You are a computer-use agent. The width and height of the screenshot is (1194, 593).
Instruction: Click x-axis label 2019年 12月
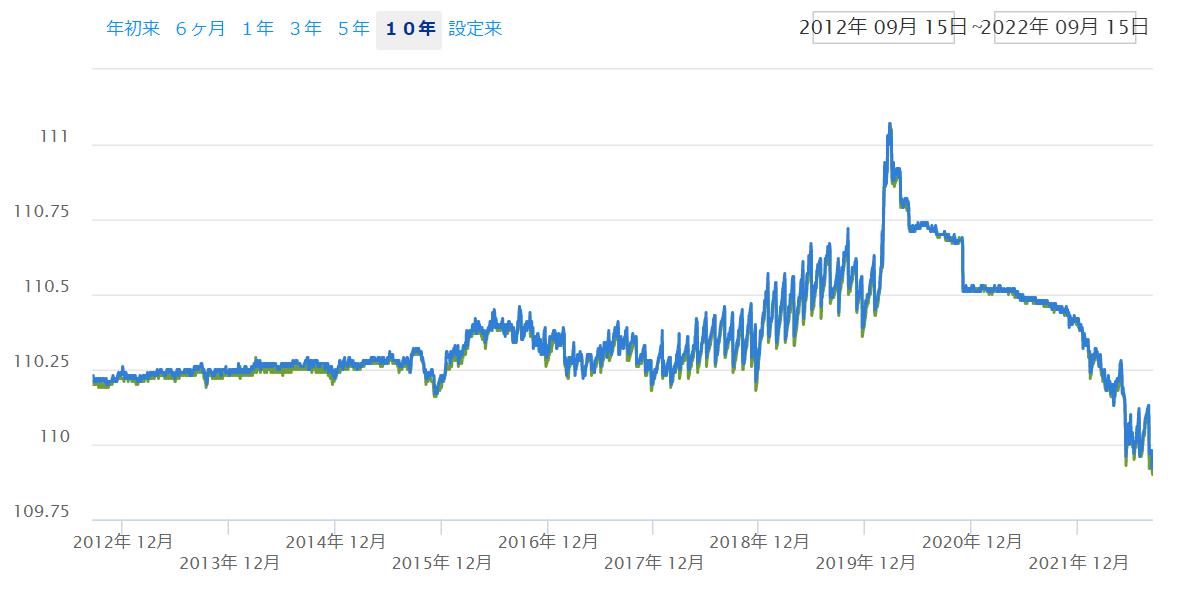point(865,563)
